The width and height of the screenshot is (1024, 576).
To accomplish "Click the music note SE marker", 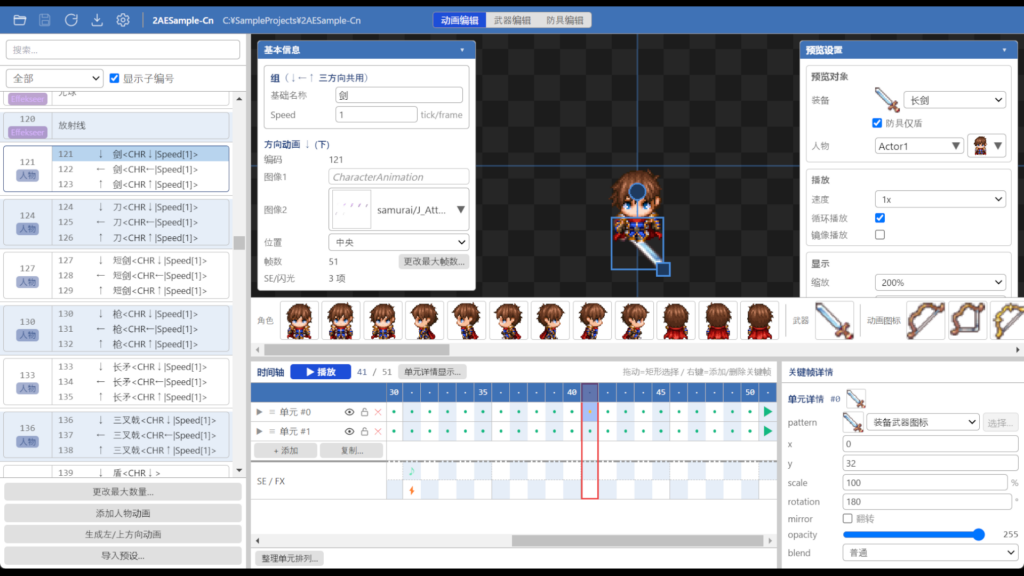I will (x=411, y=471).
